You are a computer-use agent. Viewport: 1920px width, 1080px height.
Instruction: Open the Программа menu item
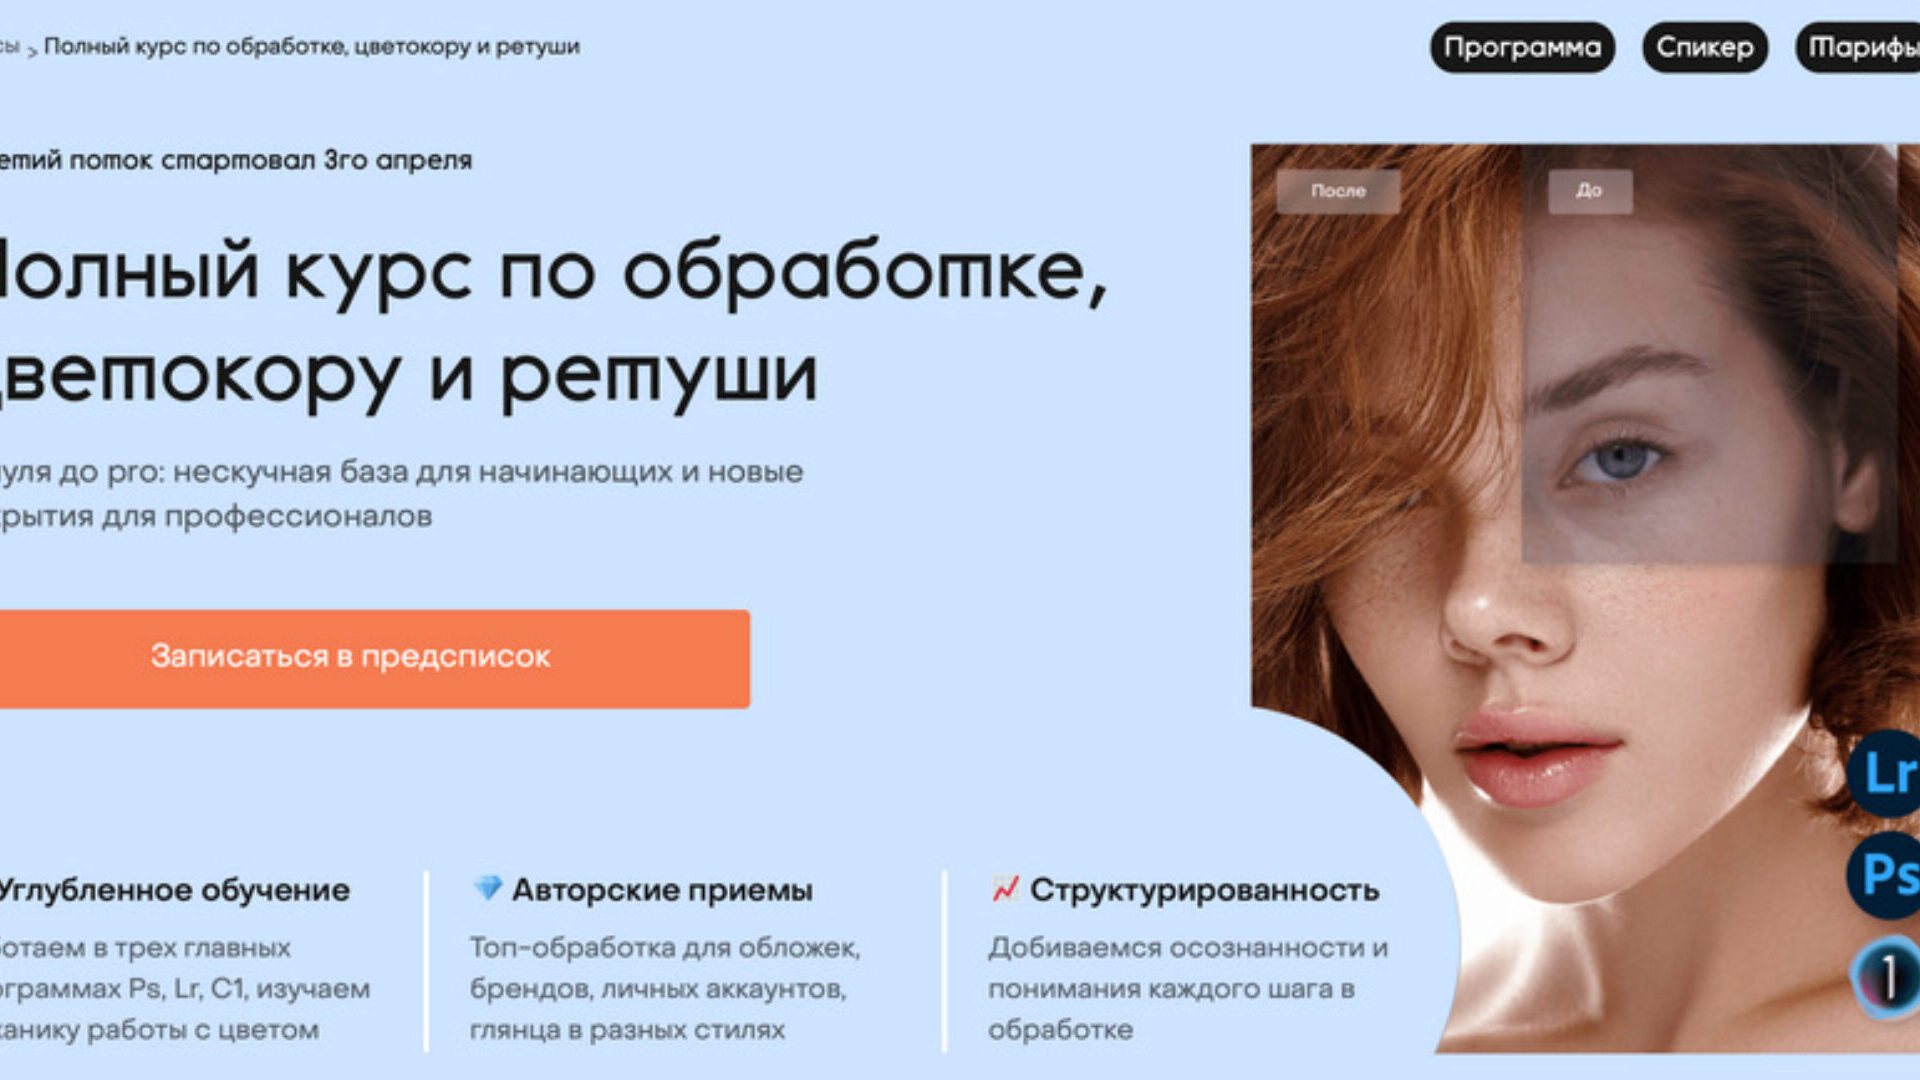(x=1522, y=47)
